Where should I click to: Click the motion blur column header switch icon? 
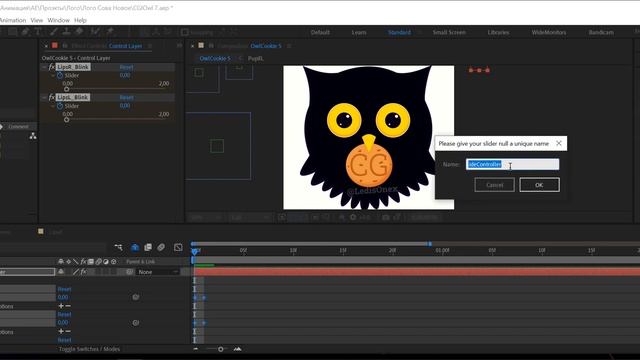click(98, 262)
